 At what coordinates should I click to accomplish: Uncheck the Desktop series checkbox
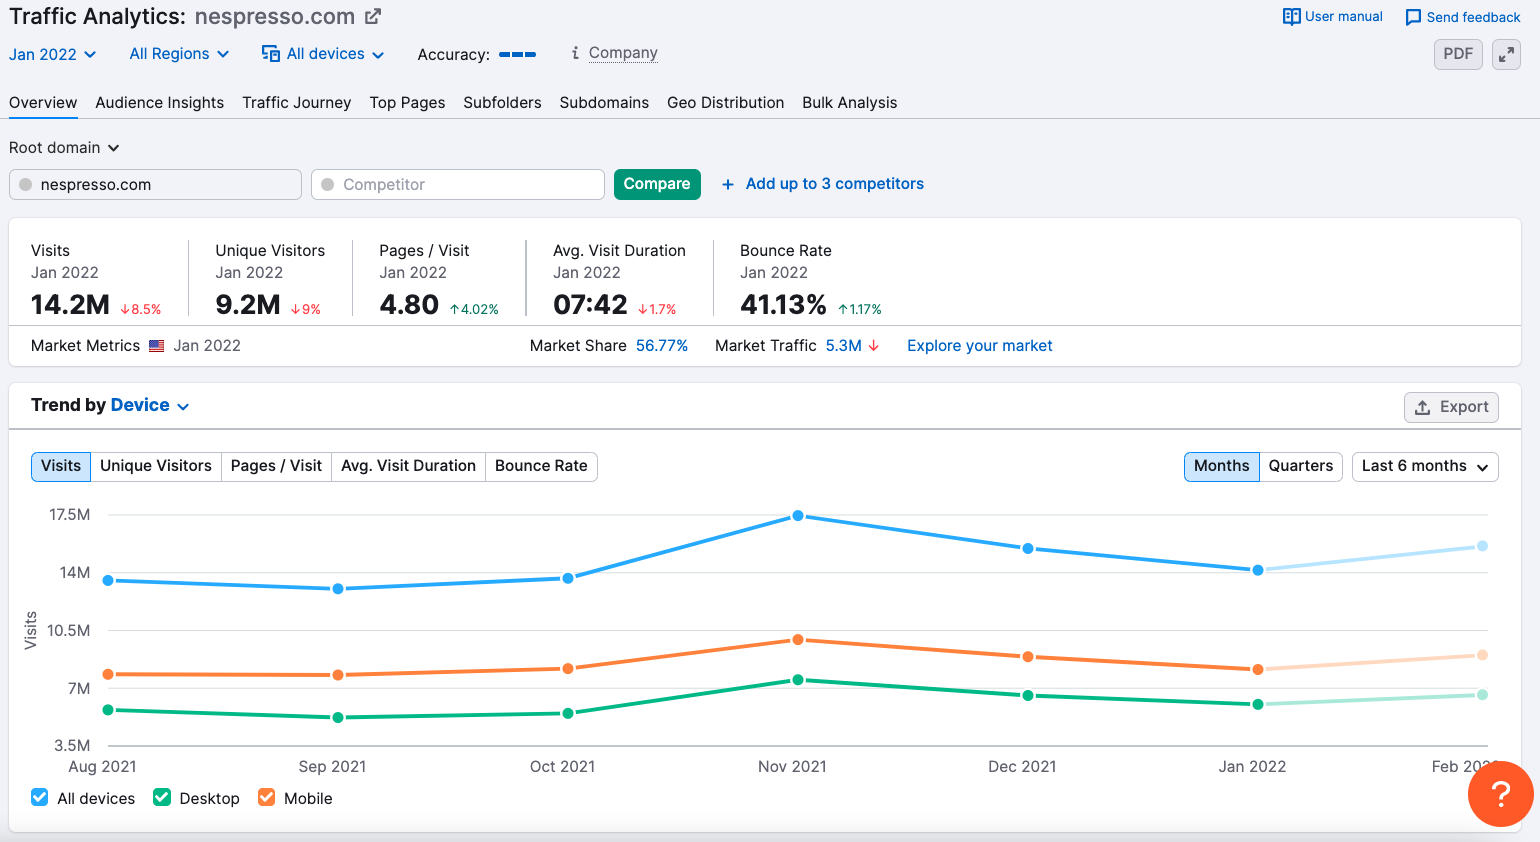point(162,797)
